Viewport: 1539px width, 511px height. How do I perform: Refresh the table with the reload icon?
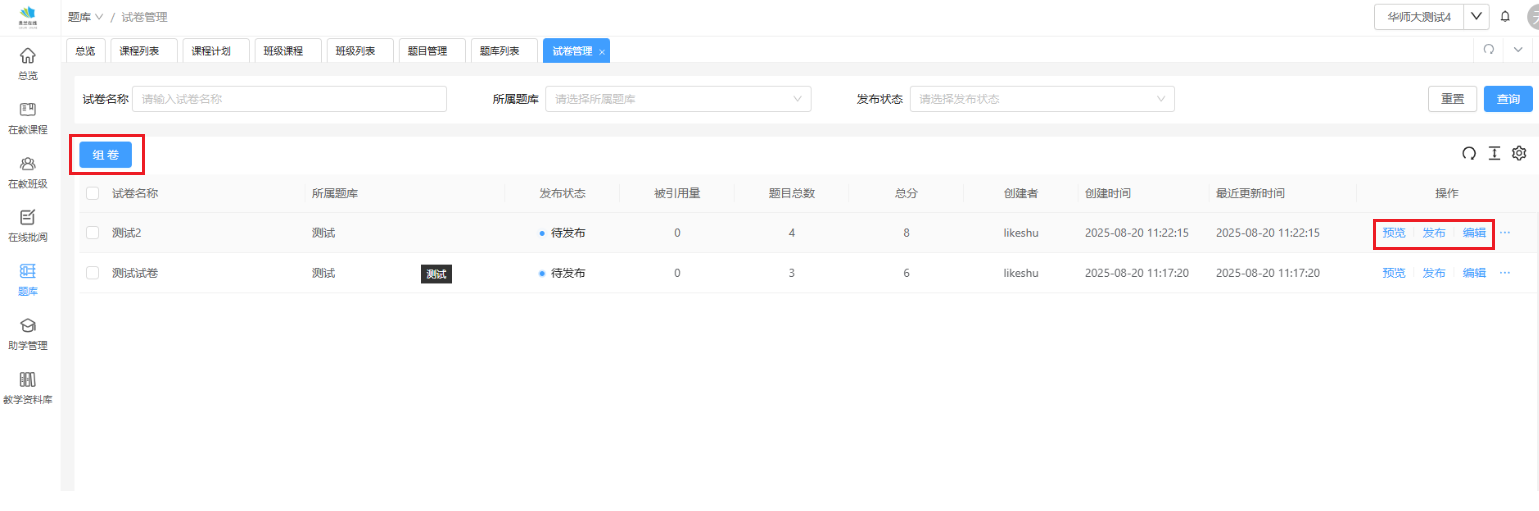pyautogui.click(x=1469, y=153)
